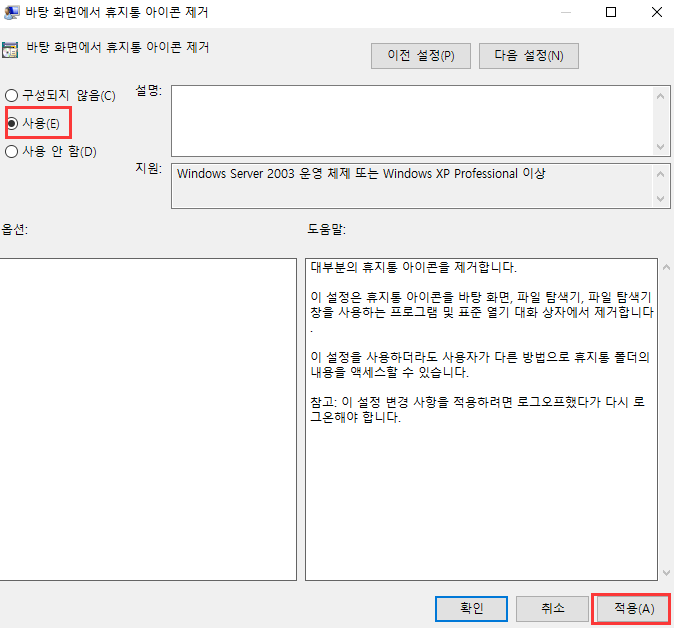Go to 이전 설정(P)
The width and height of the screenshot is (674, 628).
421,56
